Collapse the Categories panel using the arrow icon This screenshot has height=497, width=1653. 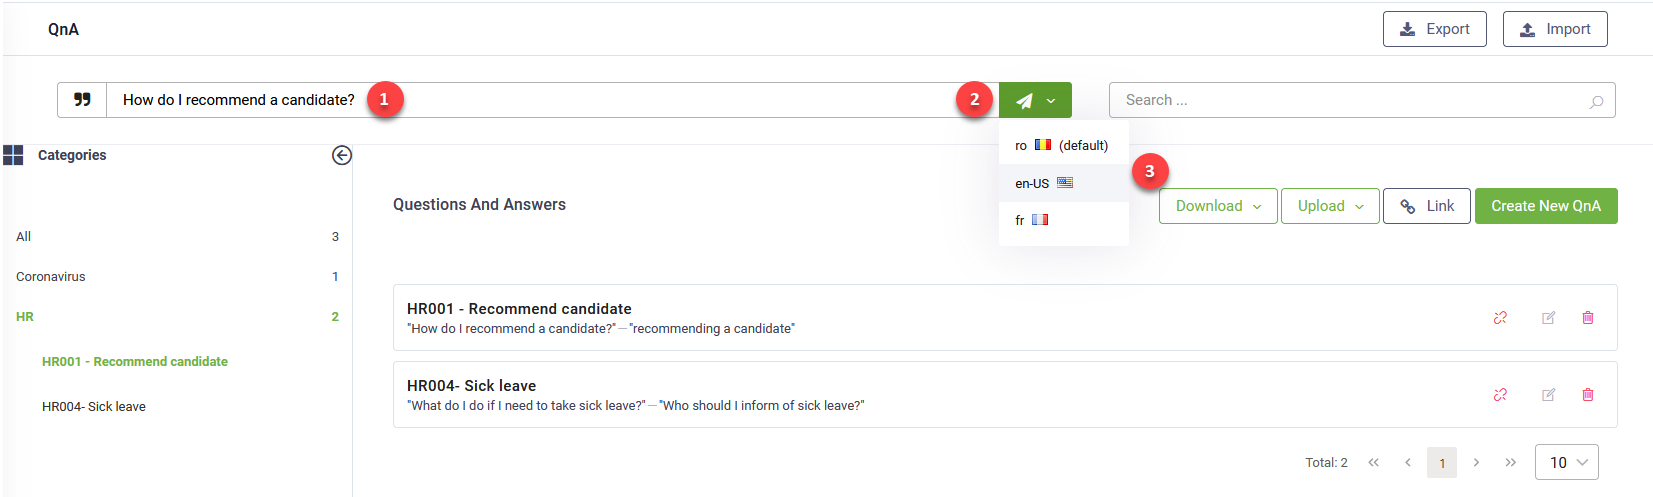tap(342, 155)
